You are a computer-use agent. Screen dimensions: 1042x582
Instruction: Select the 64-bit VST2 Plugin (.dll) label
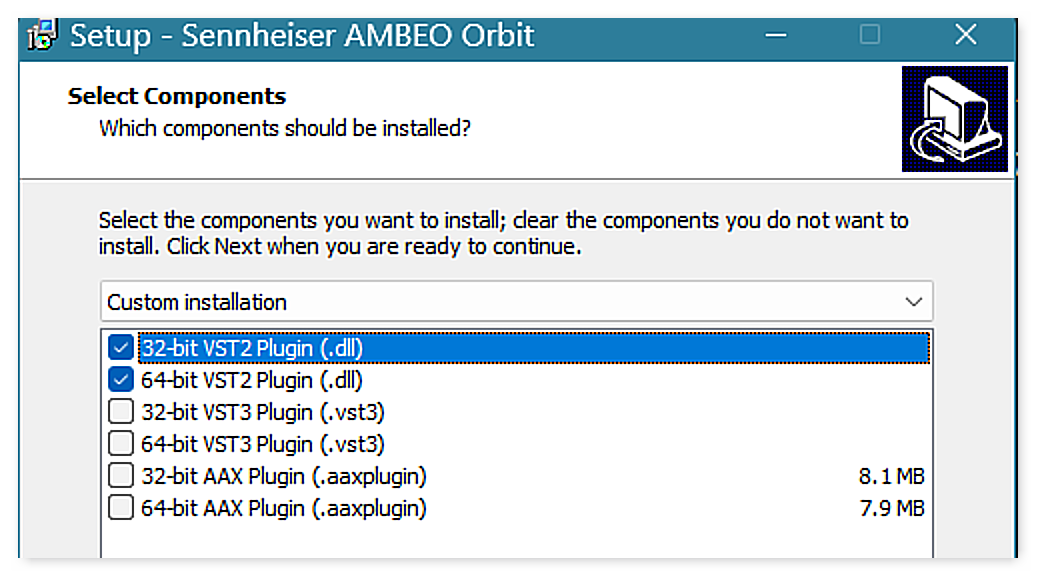(252, 380)
